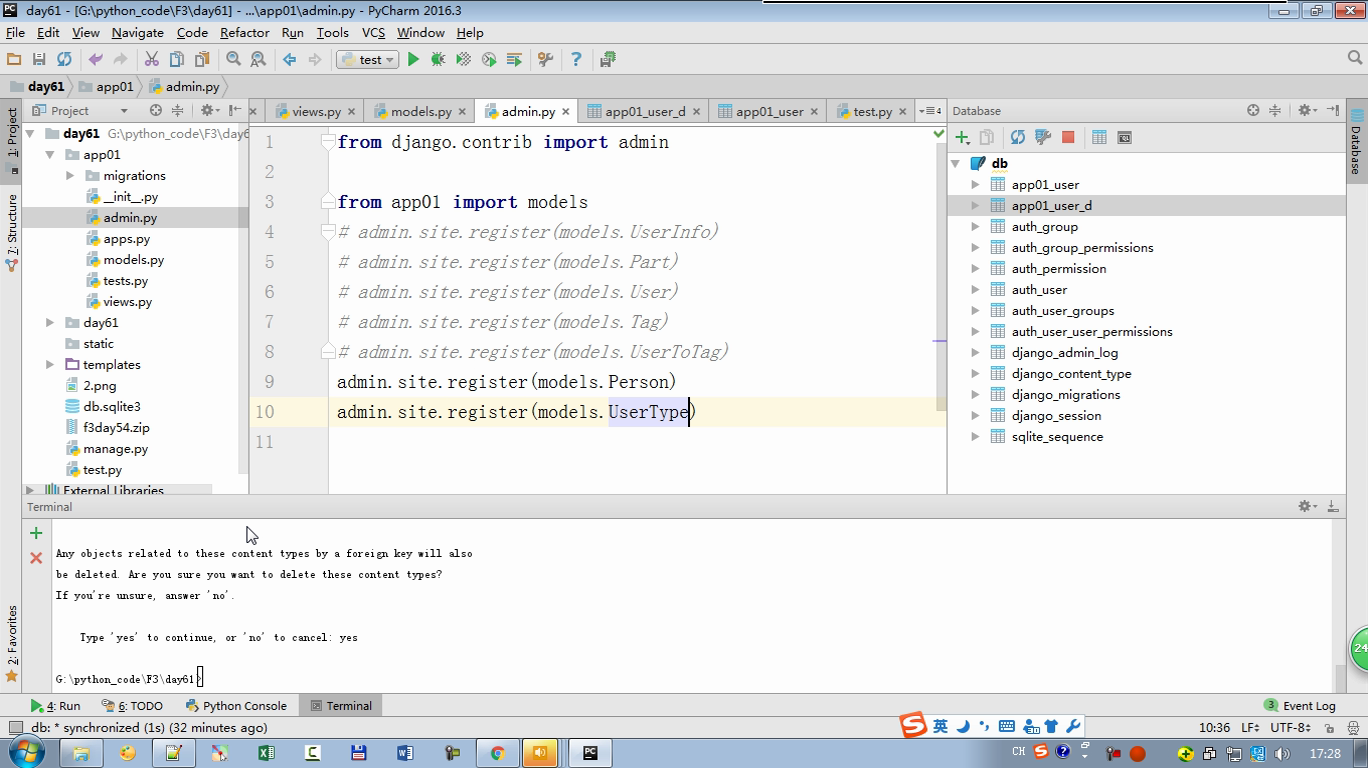The height and width of the screenshot is (768, 1368).
Task: Open the Project panel gear settings
Action: click(x=208, y=110)
